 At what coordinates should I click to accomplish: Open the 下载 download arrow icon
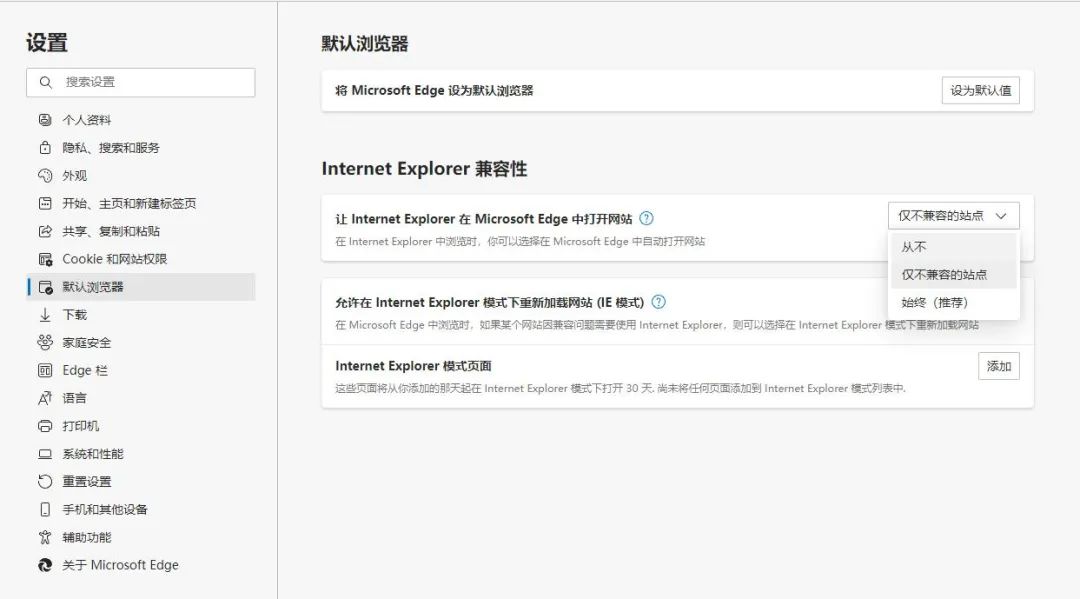pyautogui.click(x=45, y=315)
